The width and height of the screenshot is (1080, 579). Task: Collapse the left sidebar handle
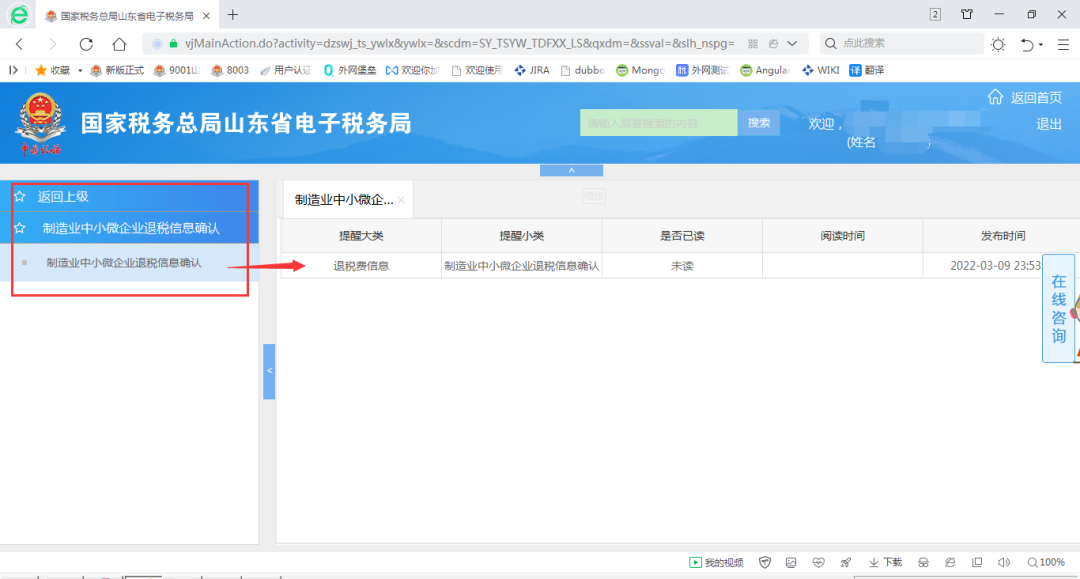coord(269,371)
